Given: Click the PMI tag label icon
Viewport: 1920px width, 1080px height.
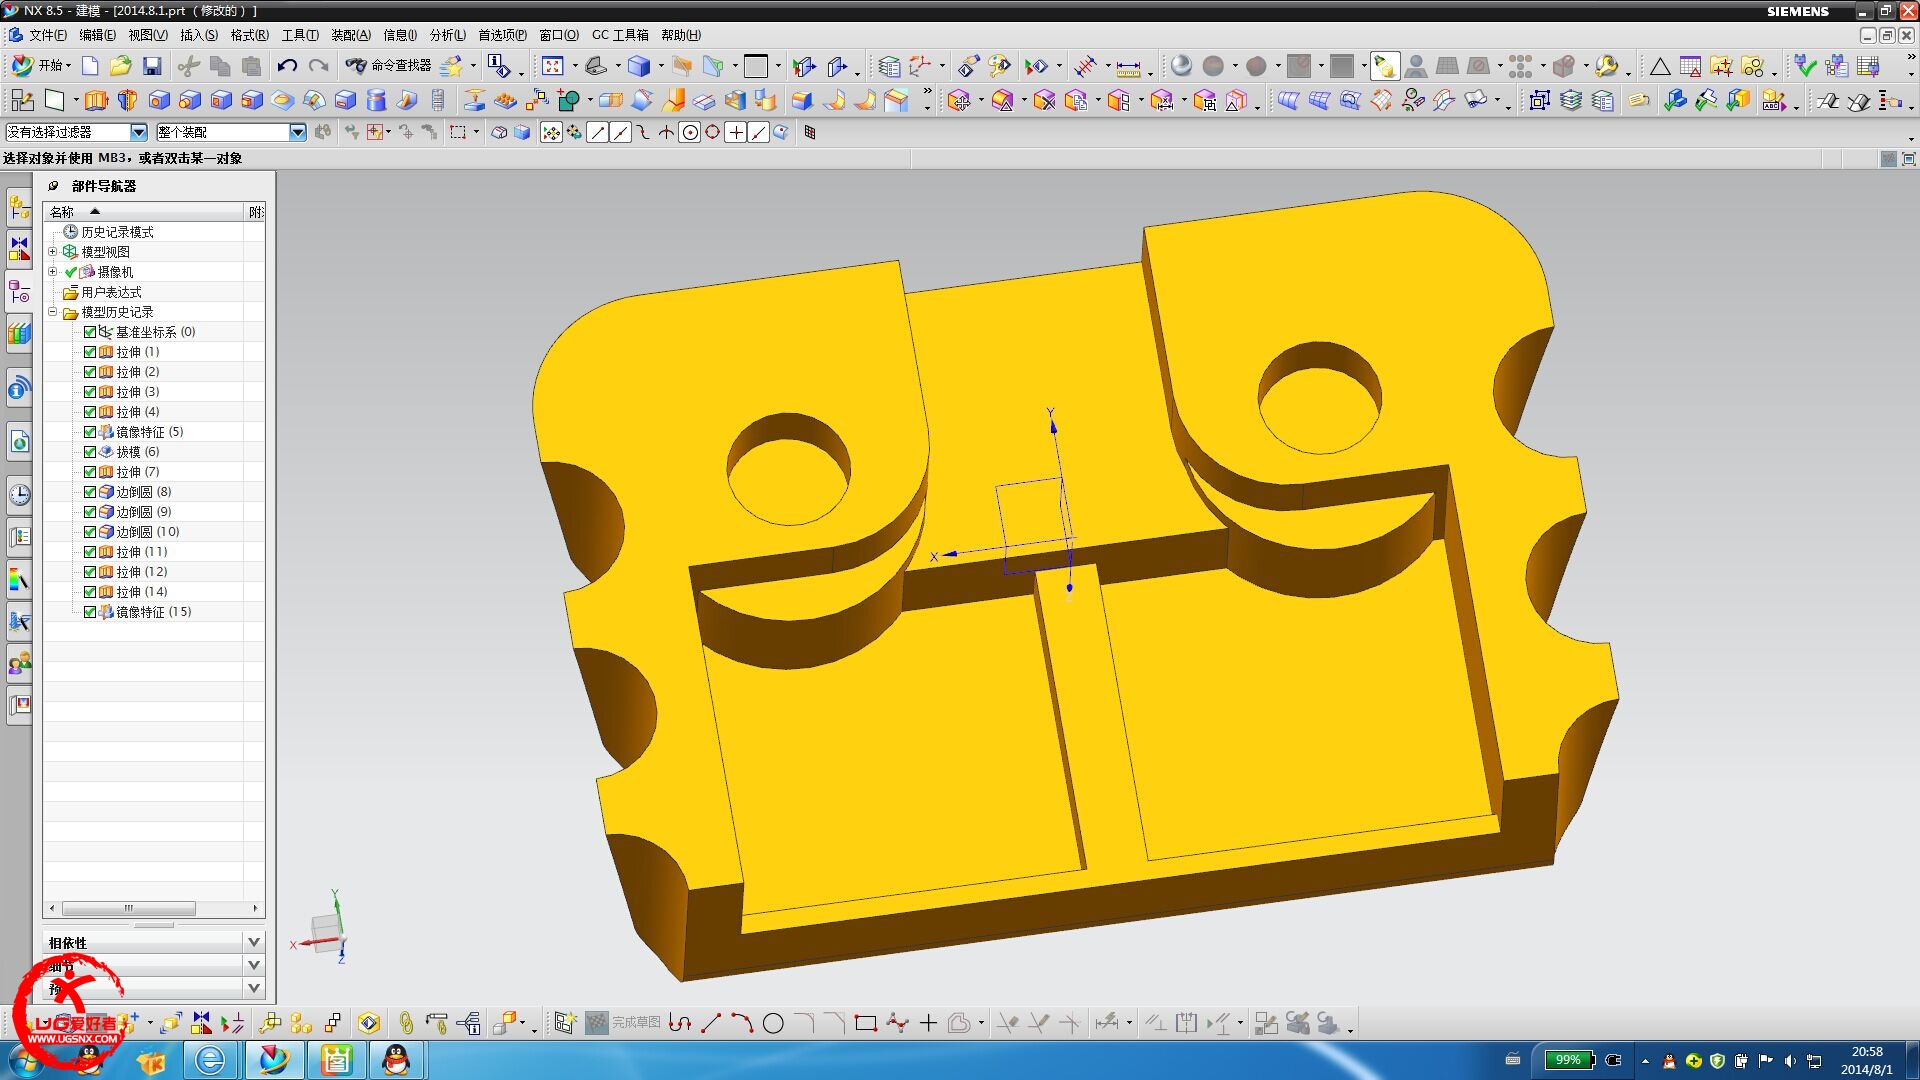Looking at the screenshot, I should pyautogui.click(x=1638, y=100).
